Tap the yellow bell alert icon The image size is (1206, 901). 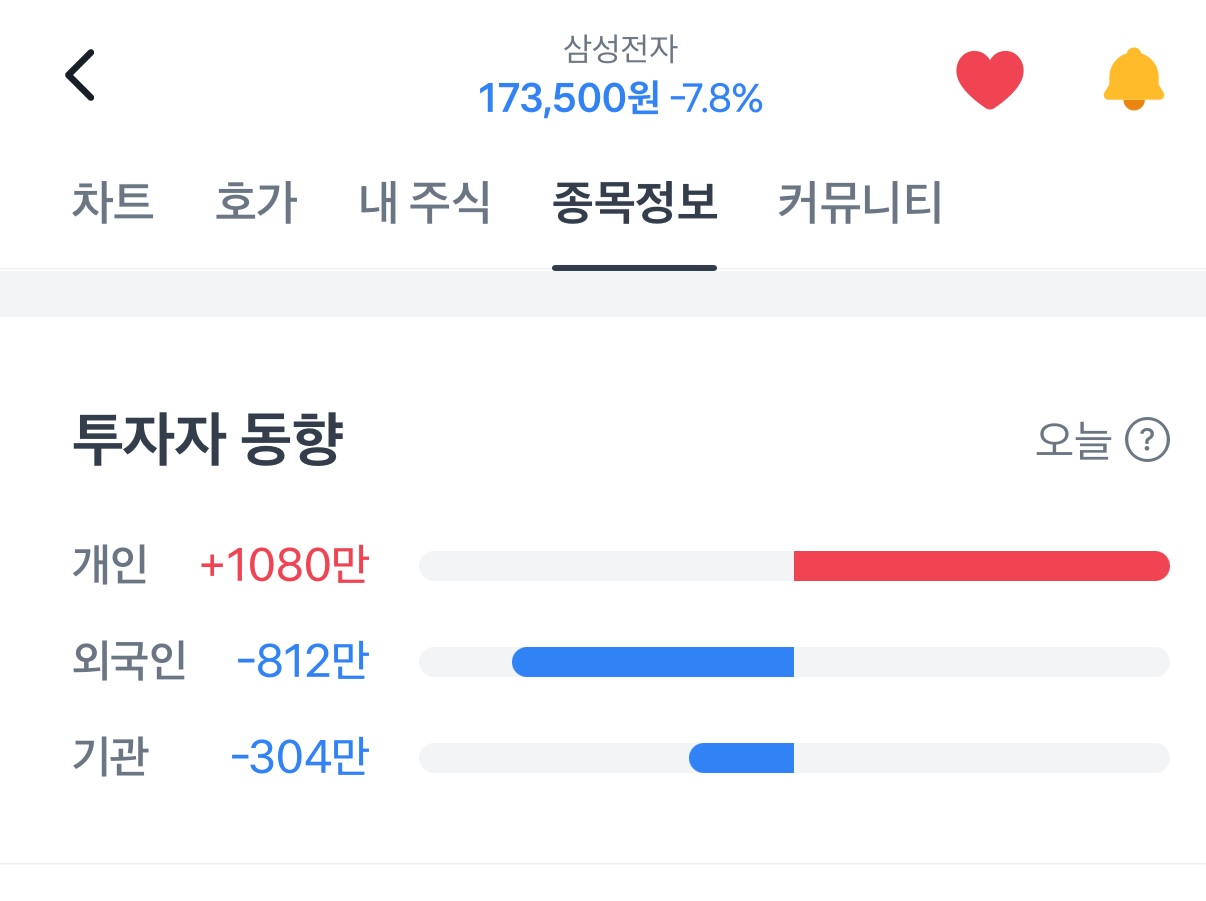coord(1133,78)
